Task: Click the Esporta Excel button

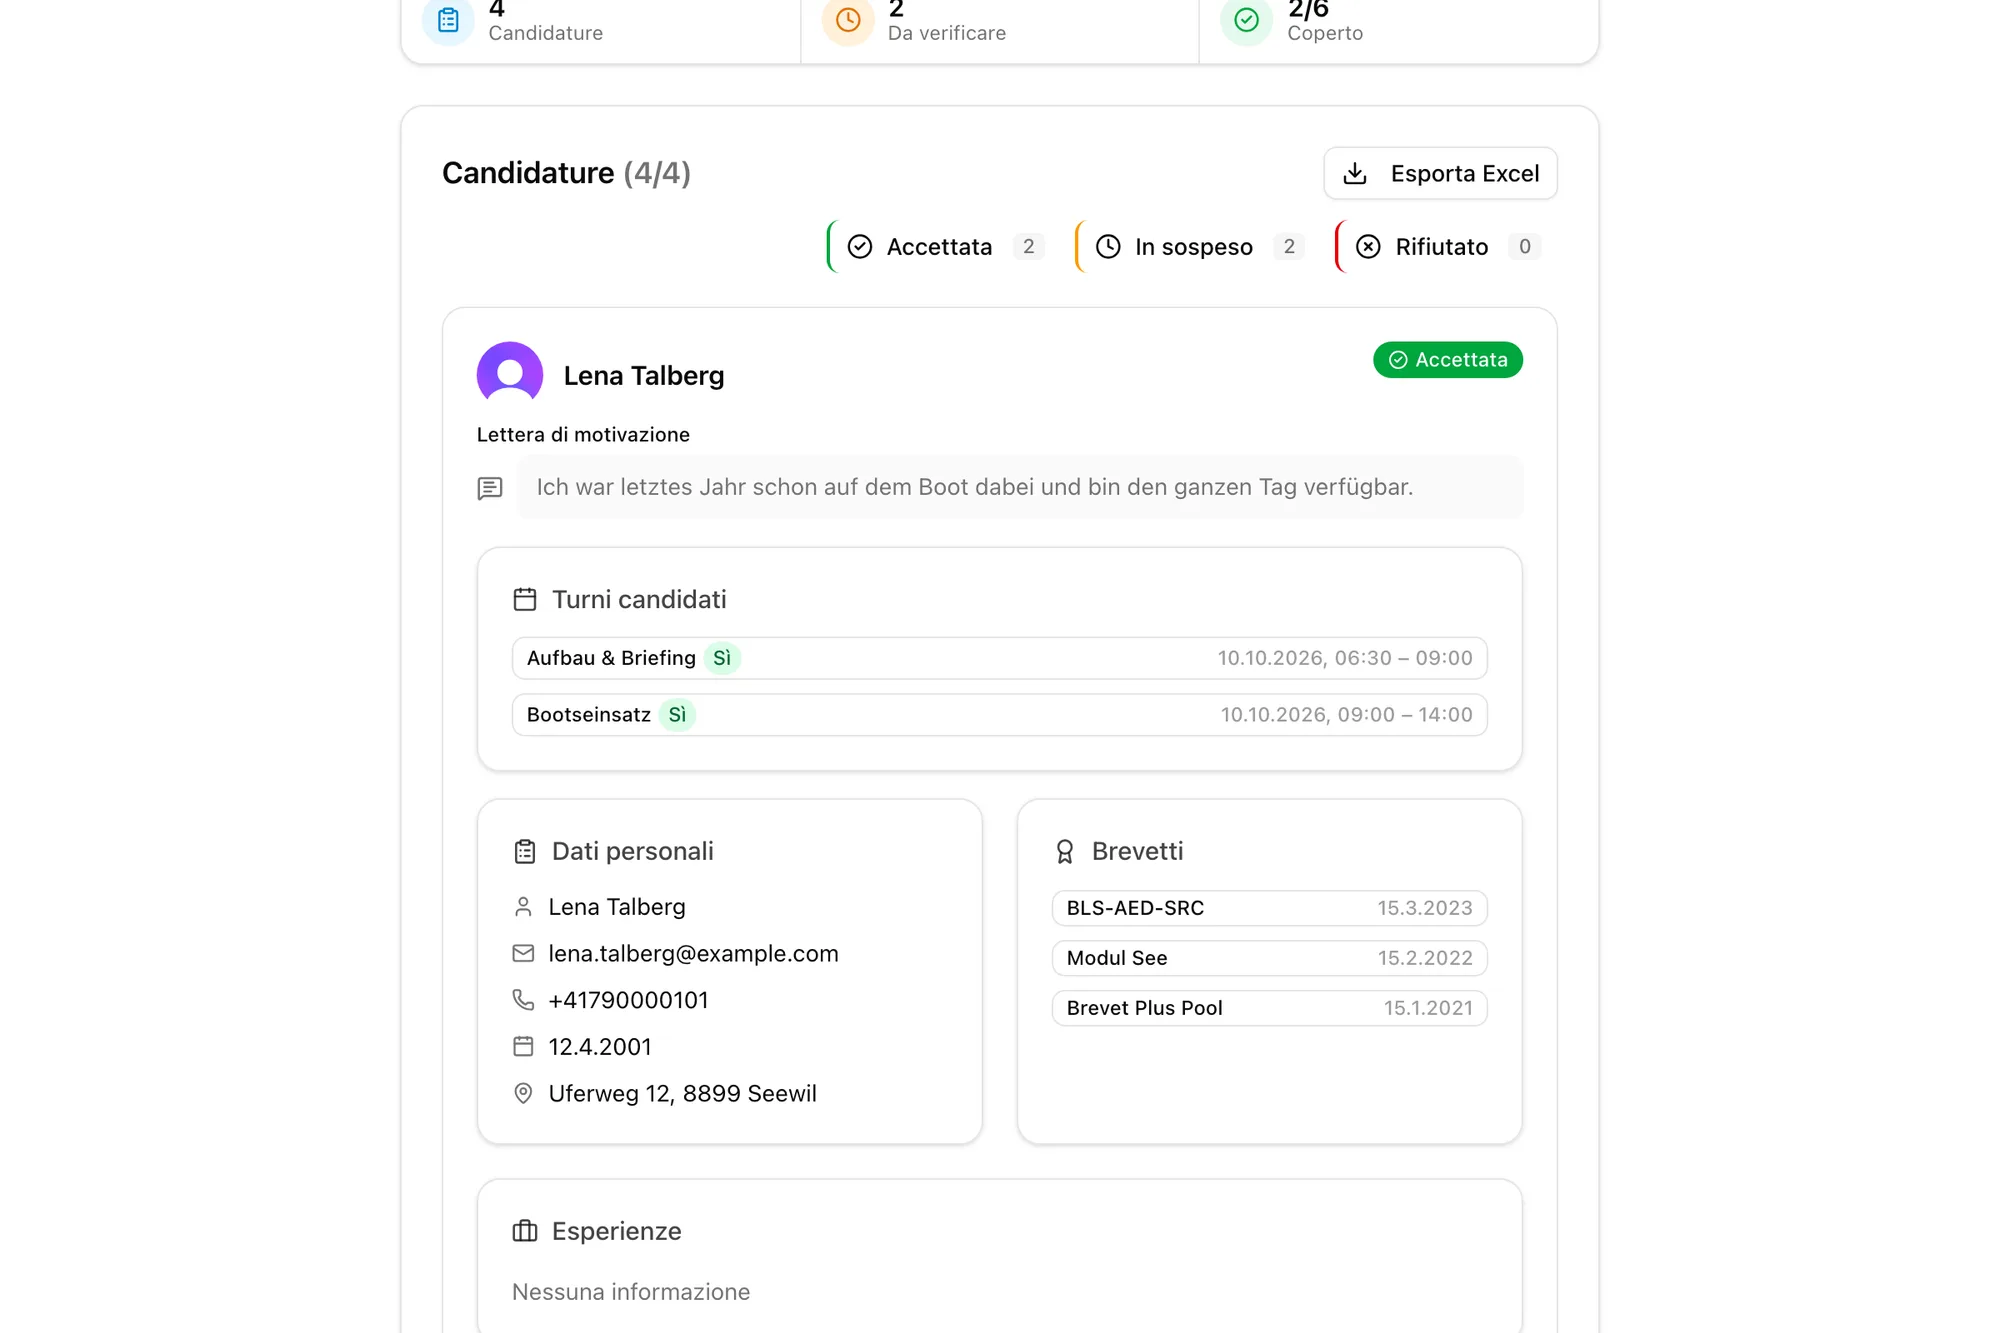Action: [x=1440, y=173]
